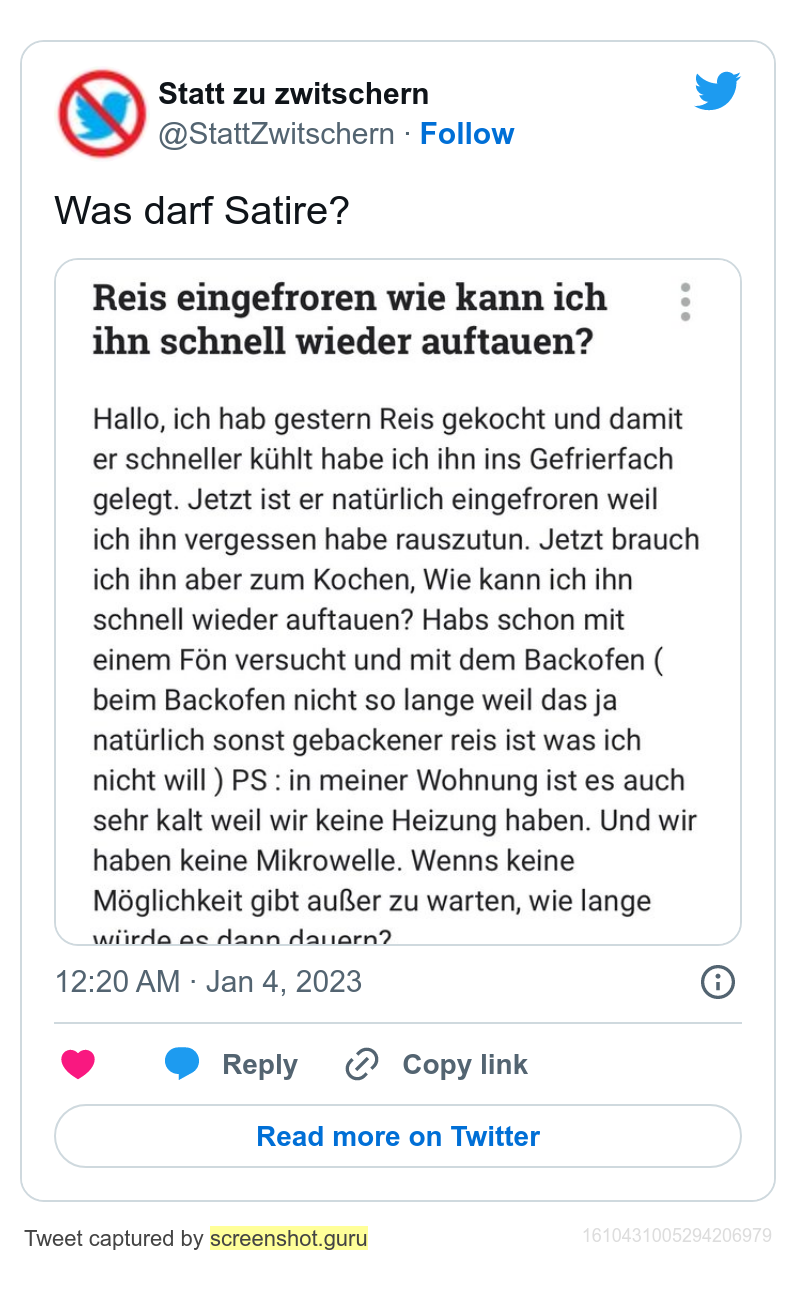Open the @StattZwitschern handle
The height and width of the screenshot is (1294, 796).
[276, 134]
